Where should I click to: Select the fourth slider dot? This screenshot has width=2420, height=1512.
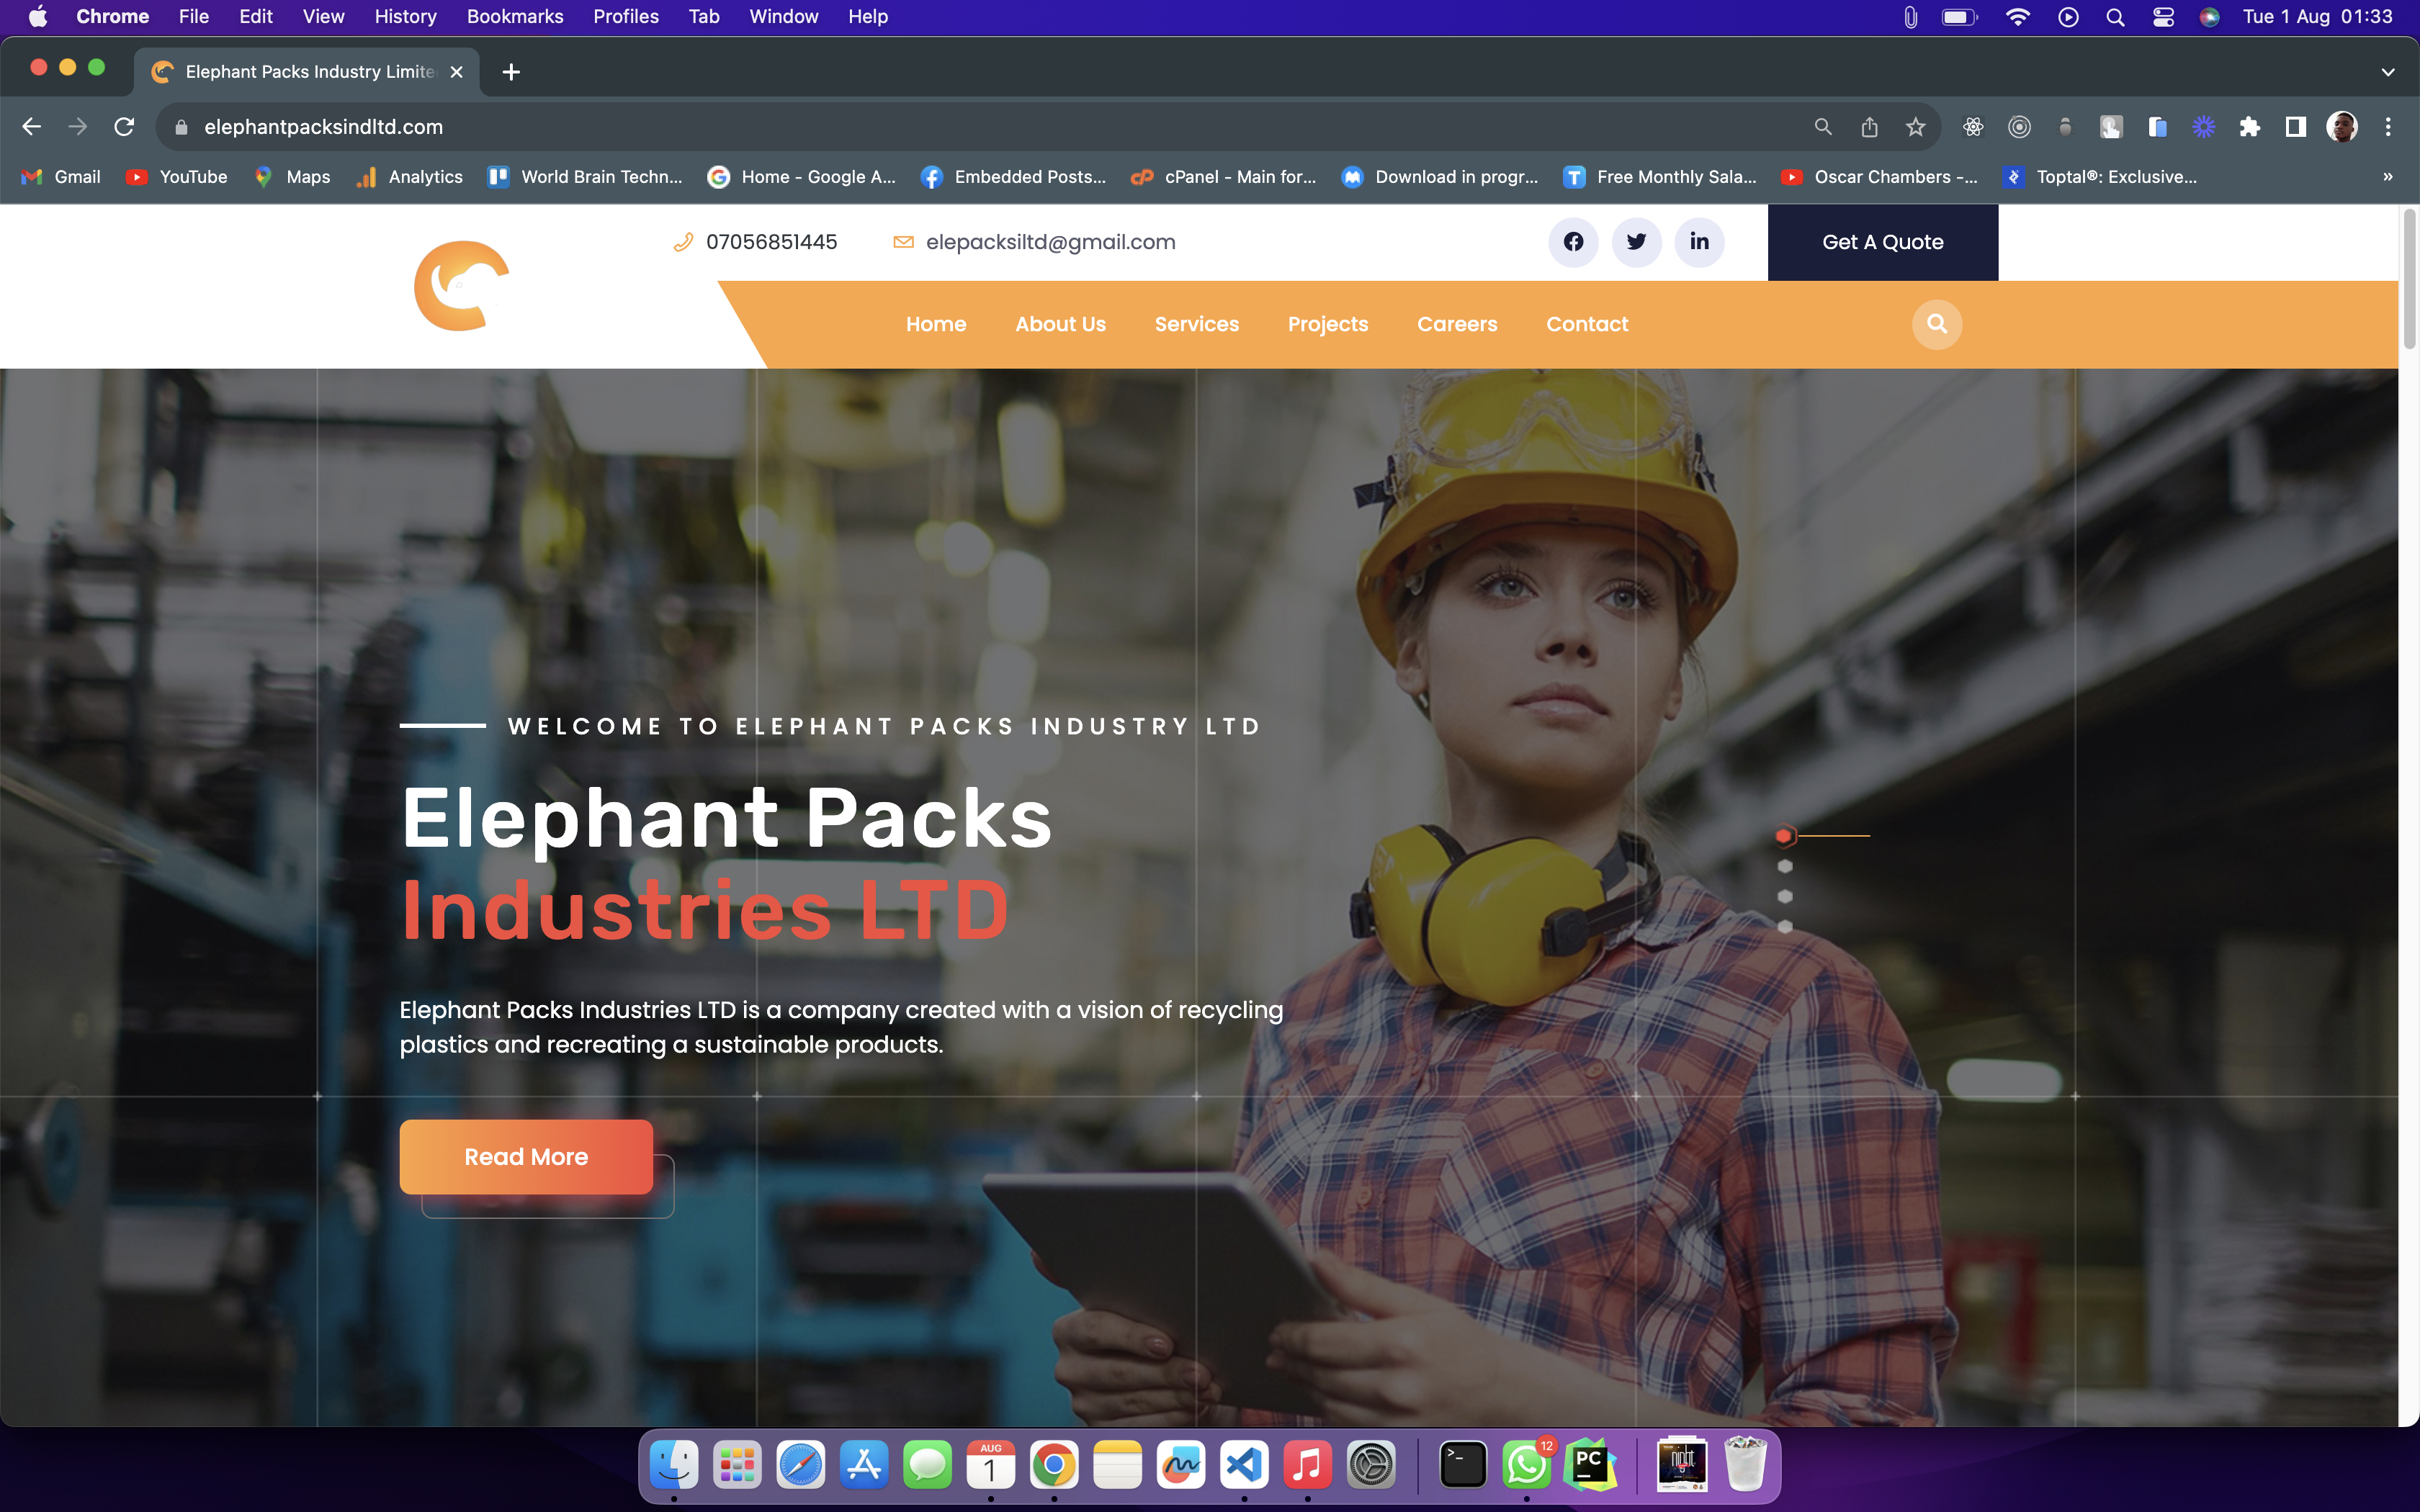tap(1785, 927)
